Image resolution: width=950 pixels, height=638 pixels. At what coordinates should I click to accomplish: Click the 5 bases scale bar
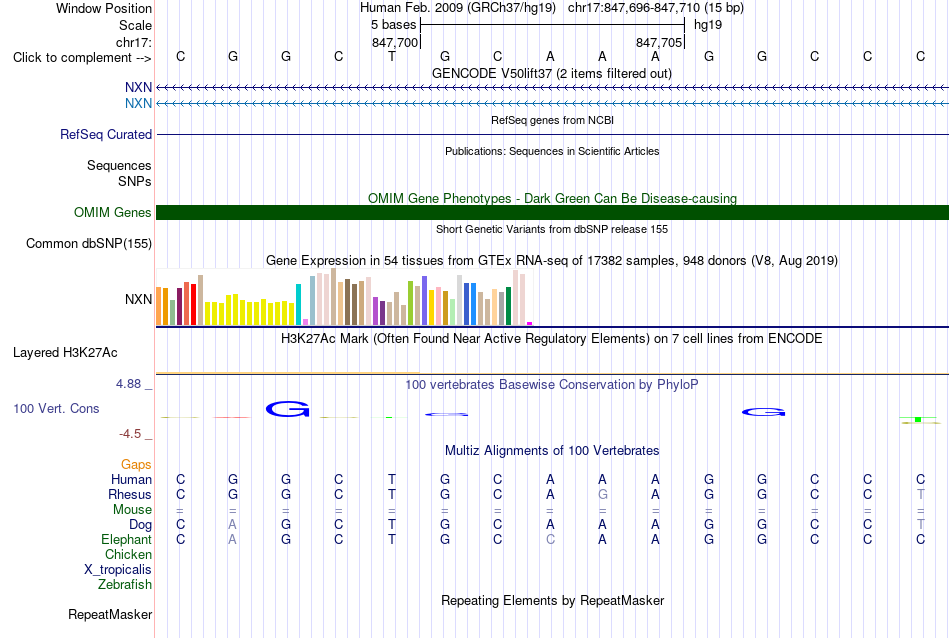552,25
